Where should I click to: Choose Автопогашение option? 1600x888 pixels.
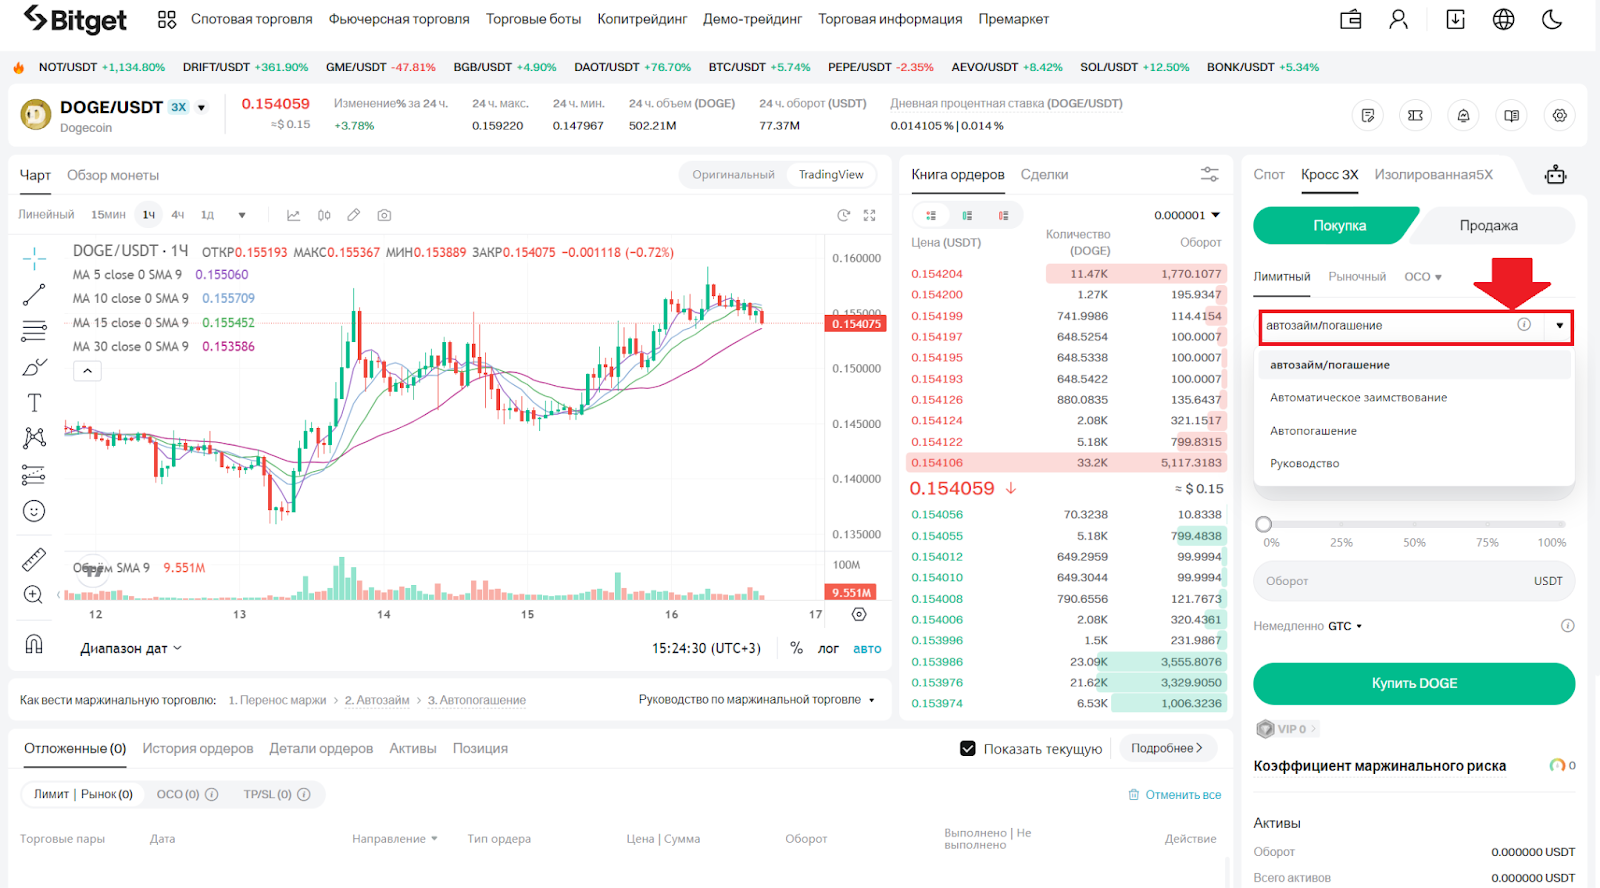1313,431
